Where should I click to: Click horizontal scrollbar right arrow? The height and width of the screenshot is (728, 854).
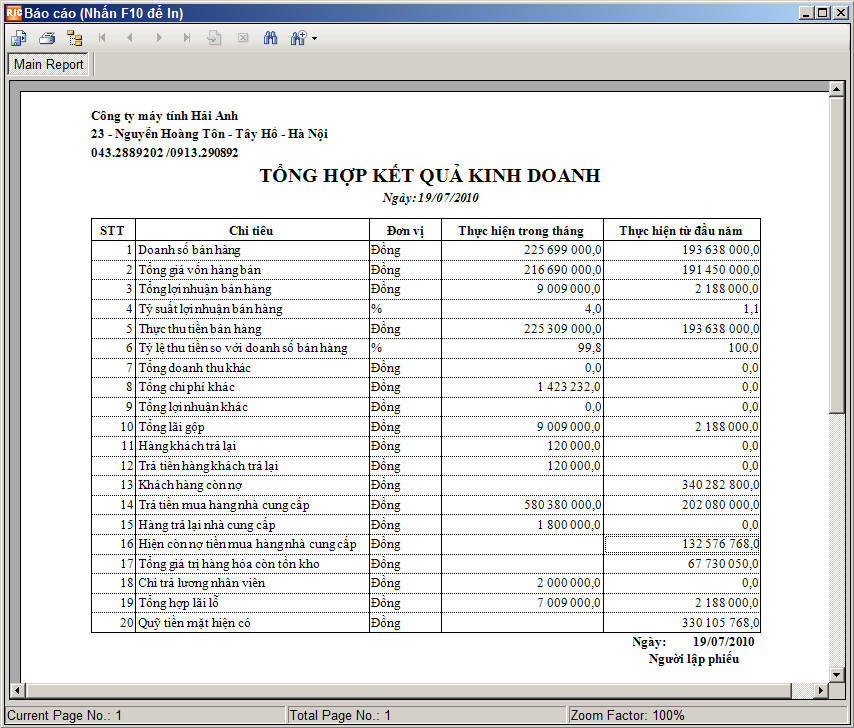821,690
